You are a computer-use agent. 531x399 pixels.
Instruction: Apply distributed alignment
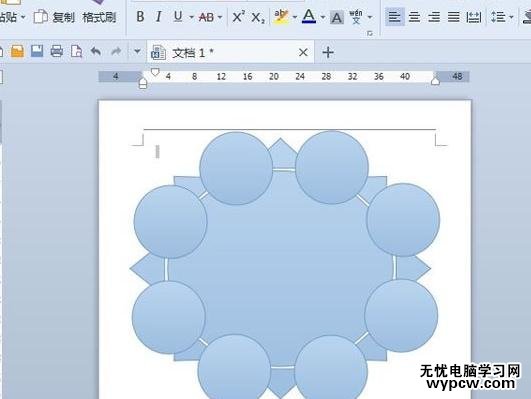(473, 17)
